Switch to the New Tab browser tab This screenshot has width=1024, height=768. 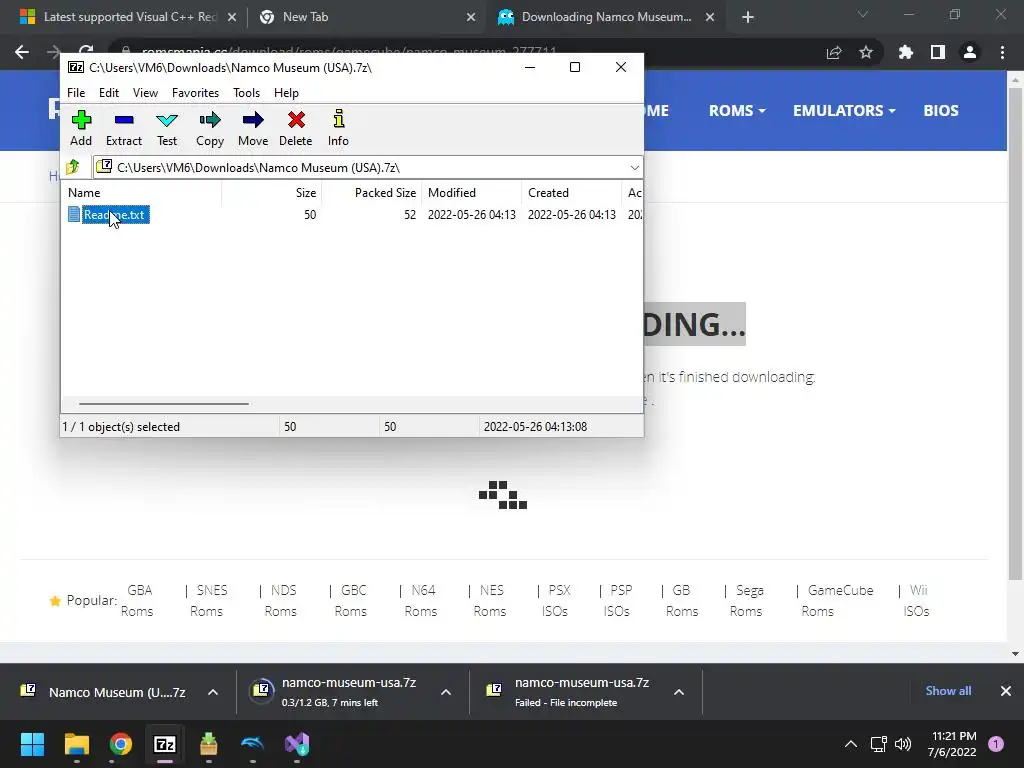(x=366, y=17)
